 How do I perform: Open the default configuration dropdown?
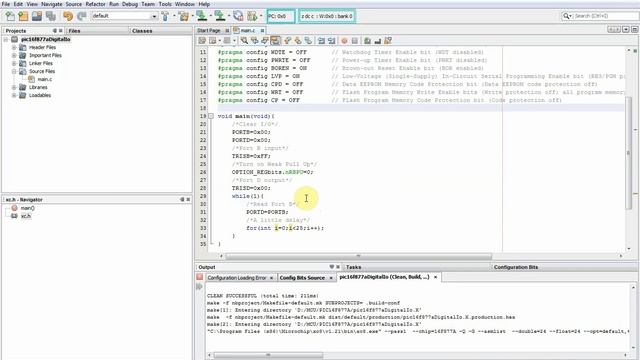click(x=154, y=16)
